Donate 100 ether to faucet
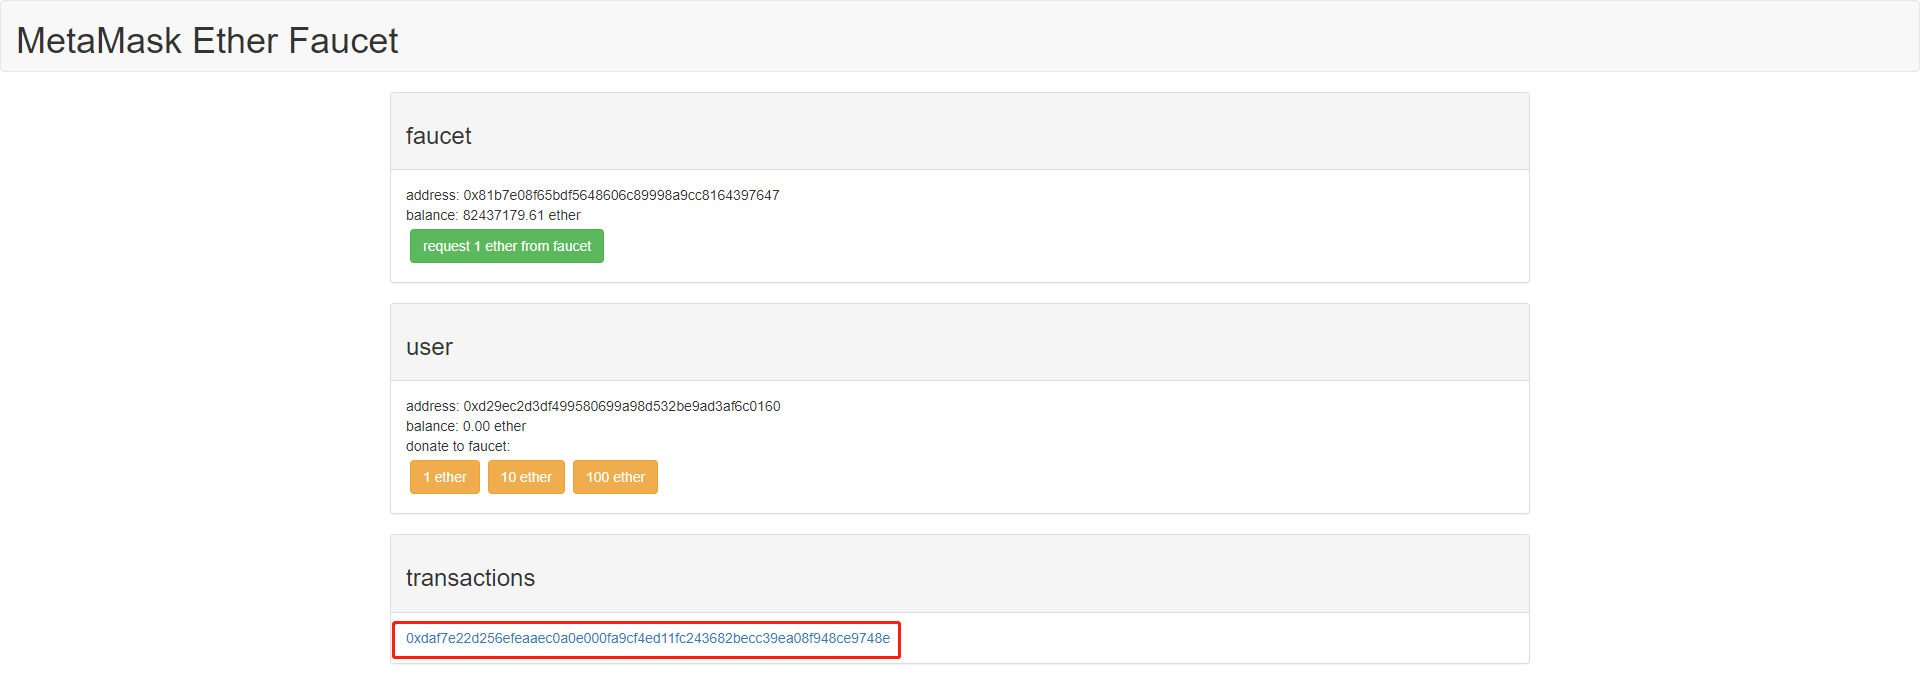 click(615, 477)
